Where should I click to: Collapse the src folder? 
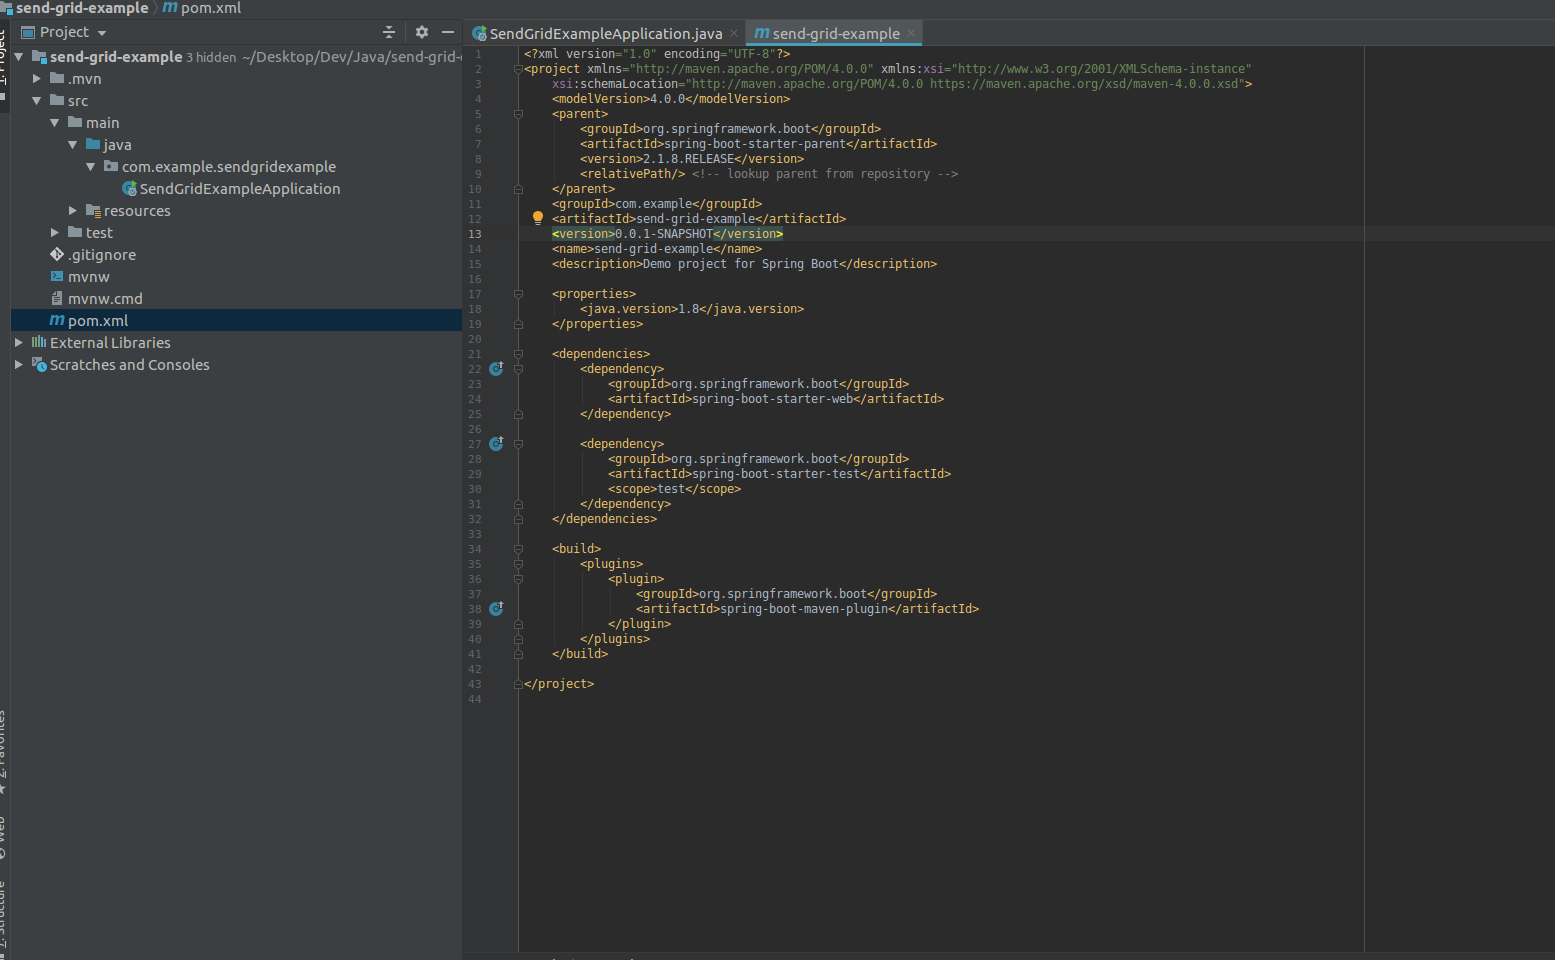[x=37, y=101]
